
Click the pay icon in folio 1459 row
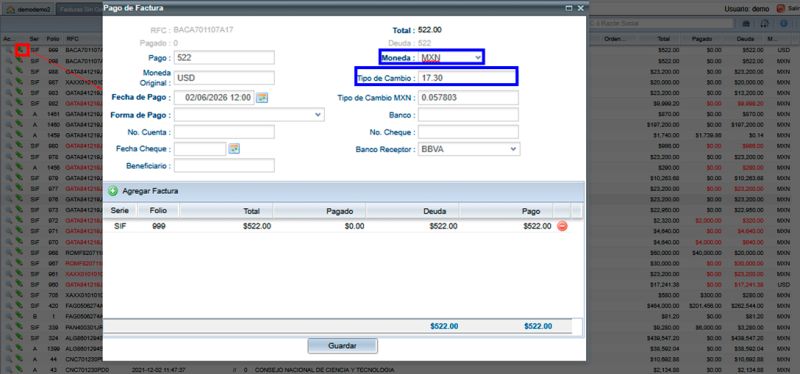19,135
